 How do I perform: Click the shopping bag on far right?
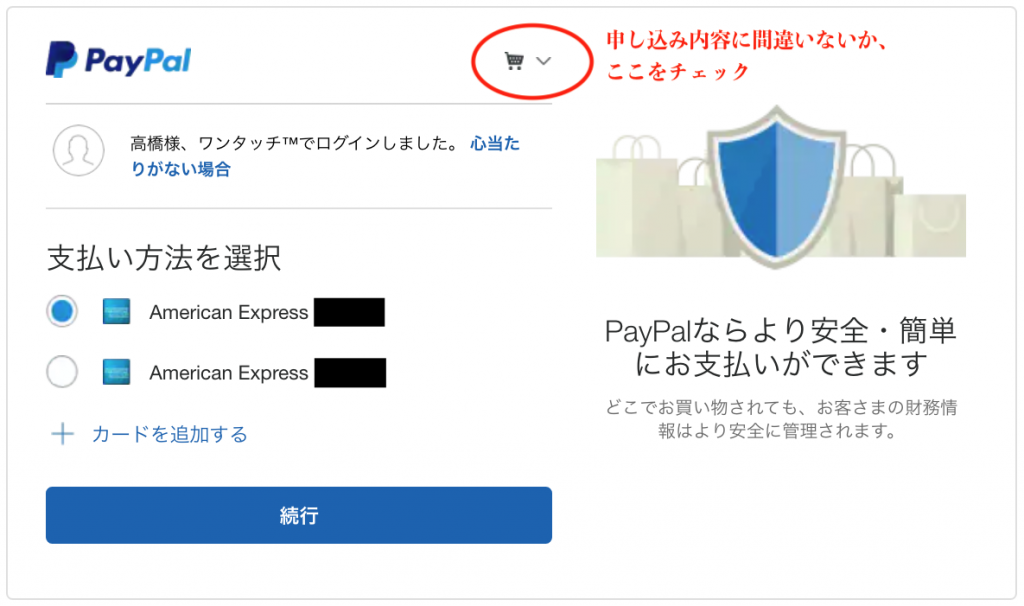pos(930,225)
